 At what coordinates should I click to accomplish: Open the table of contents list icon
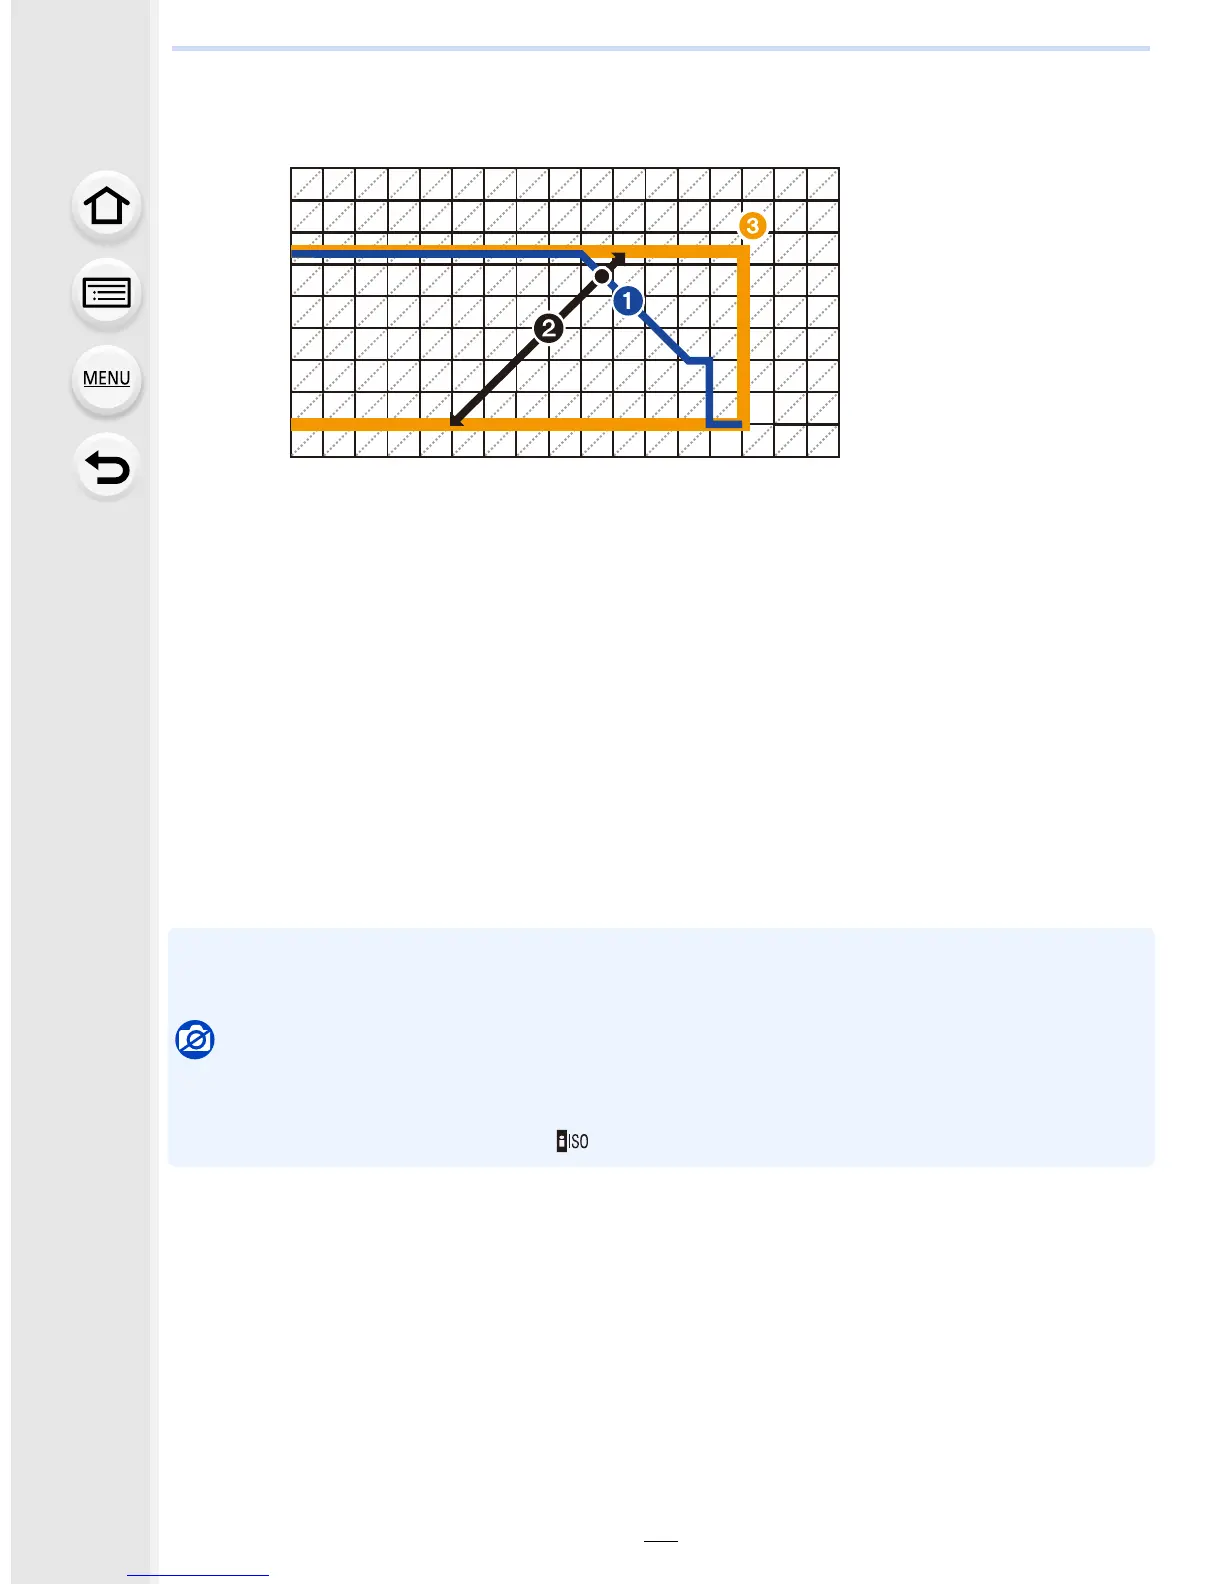click(x=107, y=293)
